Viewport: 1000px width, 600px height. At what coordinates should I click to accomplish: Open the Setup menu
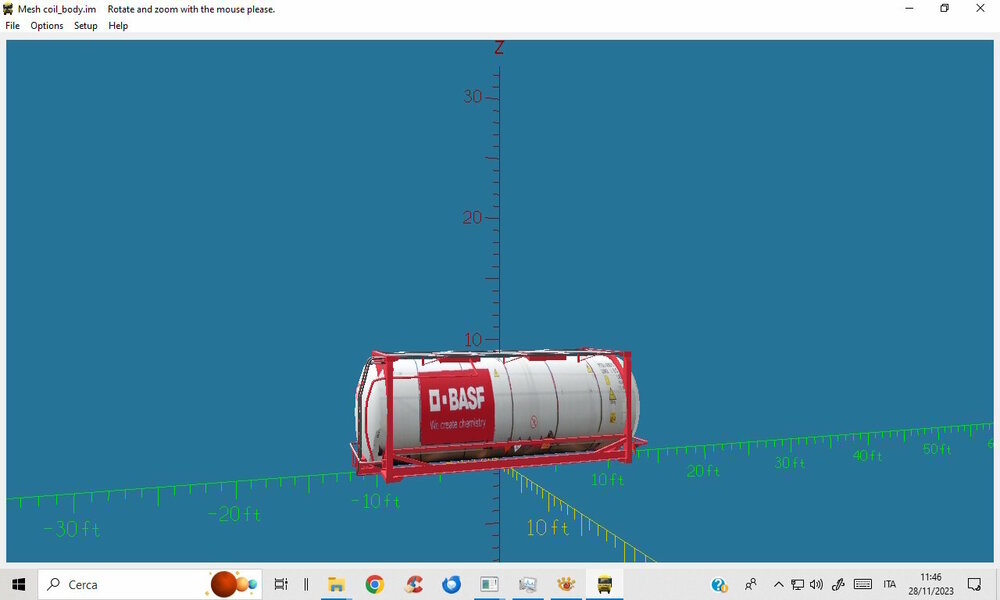85,26
